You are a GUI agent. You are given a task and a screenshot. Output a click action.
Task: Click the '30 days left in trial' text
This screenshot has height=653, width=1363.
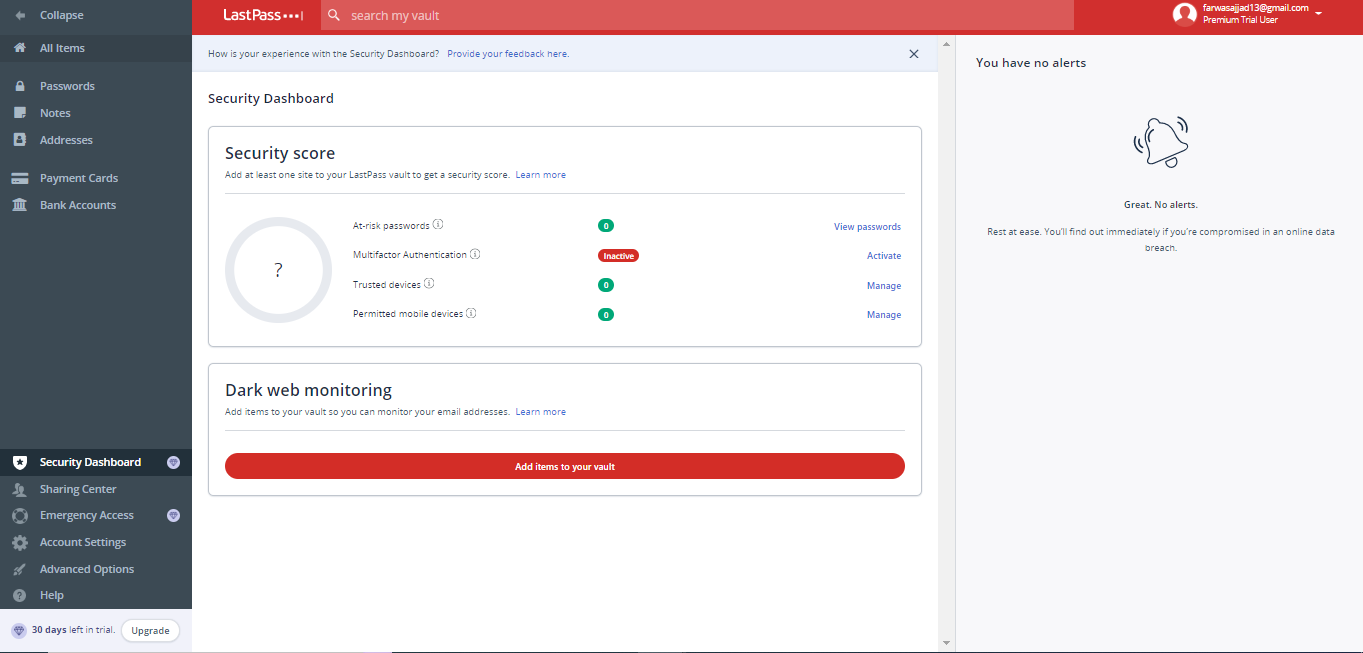tap(73, 631)
